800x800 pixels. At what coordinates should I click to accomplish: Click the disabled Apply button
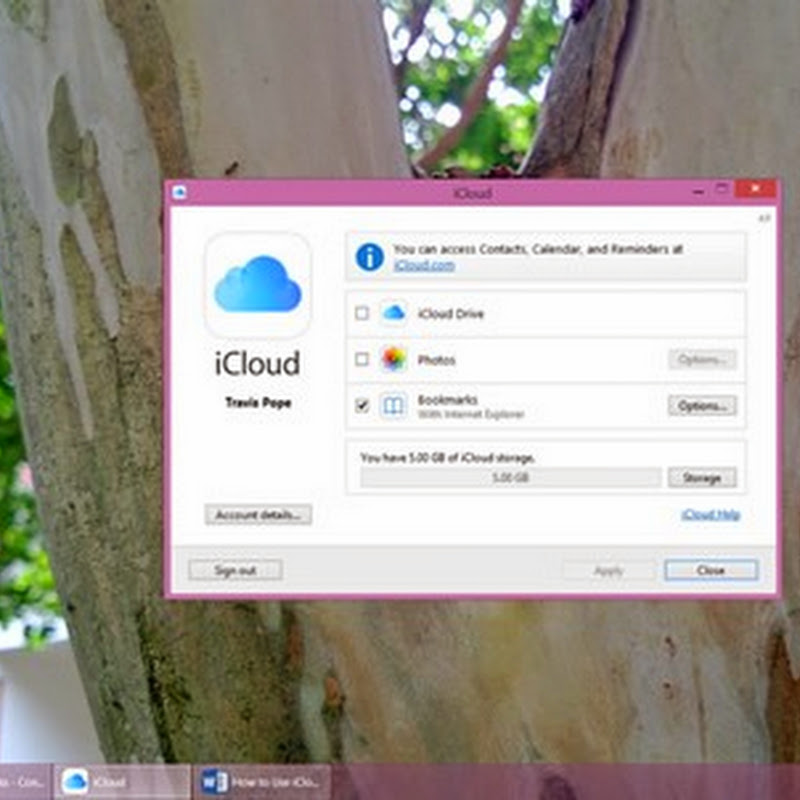pos(609,570)
